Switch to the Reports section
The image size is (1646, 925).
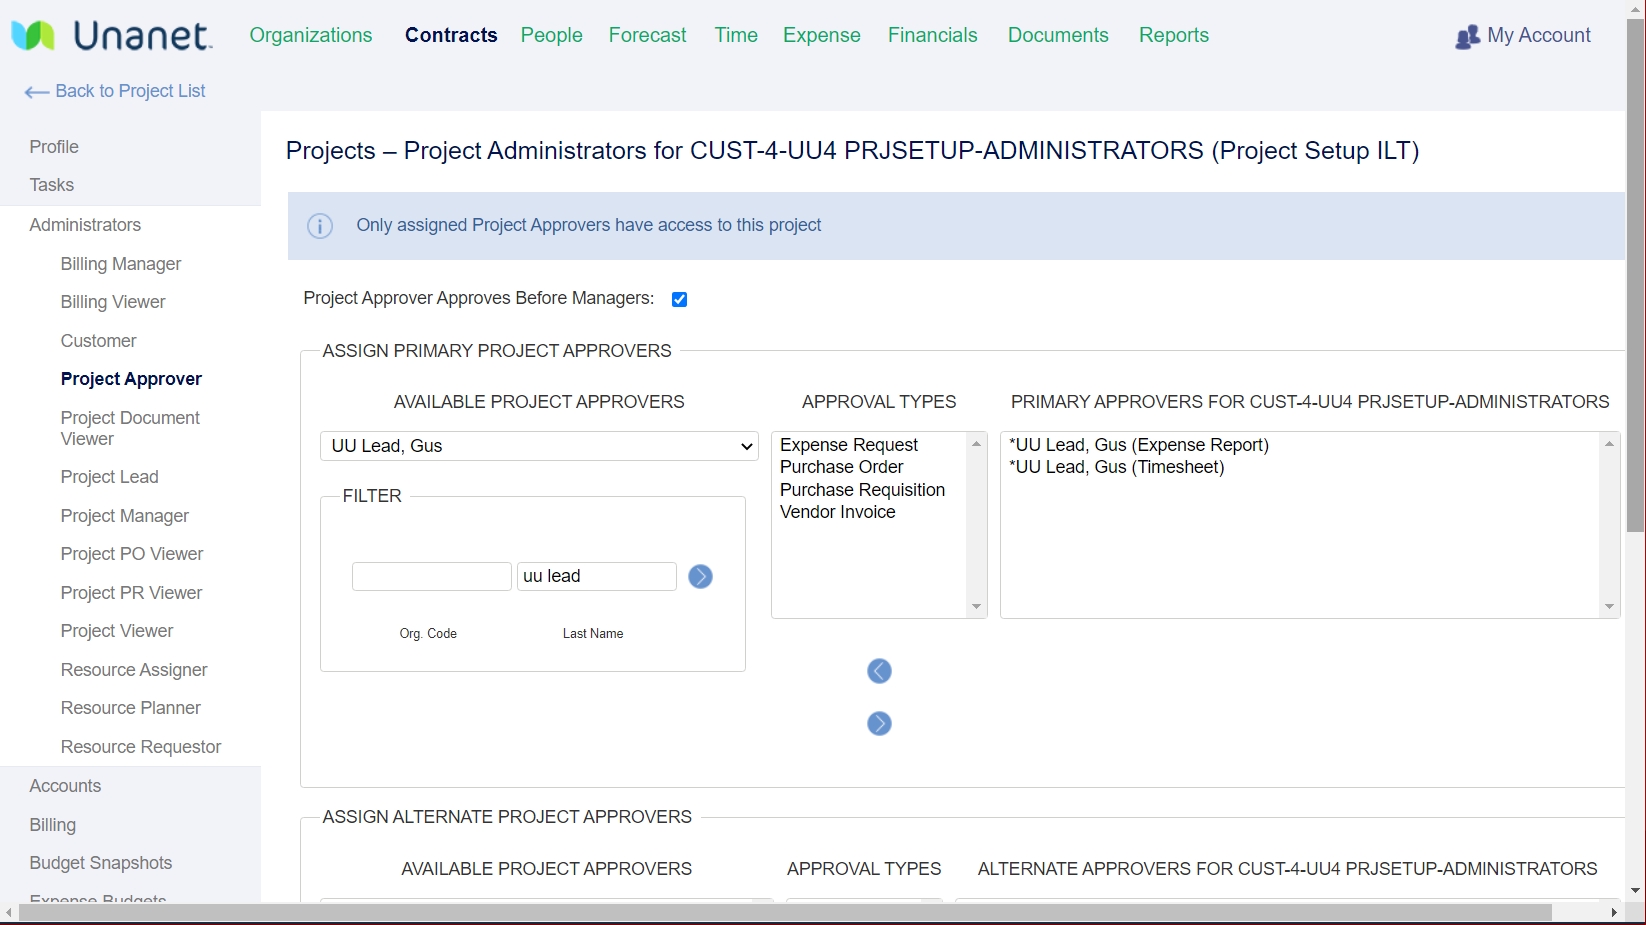pos(1173,34)
